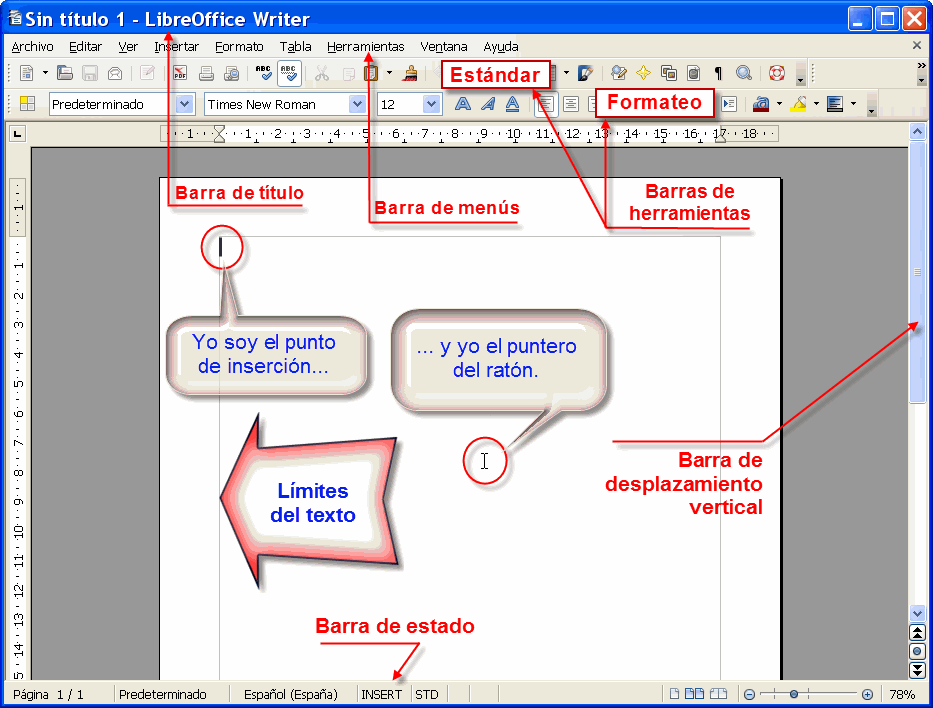This screenshot has width=933, height=708.
Task: Click the Format Paintbrush icon
Action: 410,73
